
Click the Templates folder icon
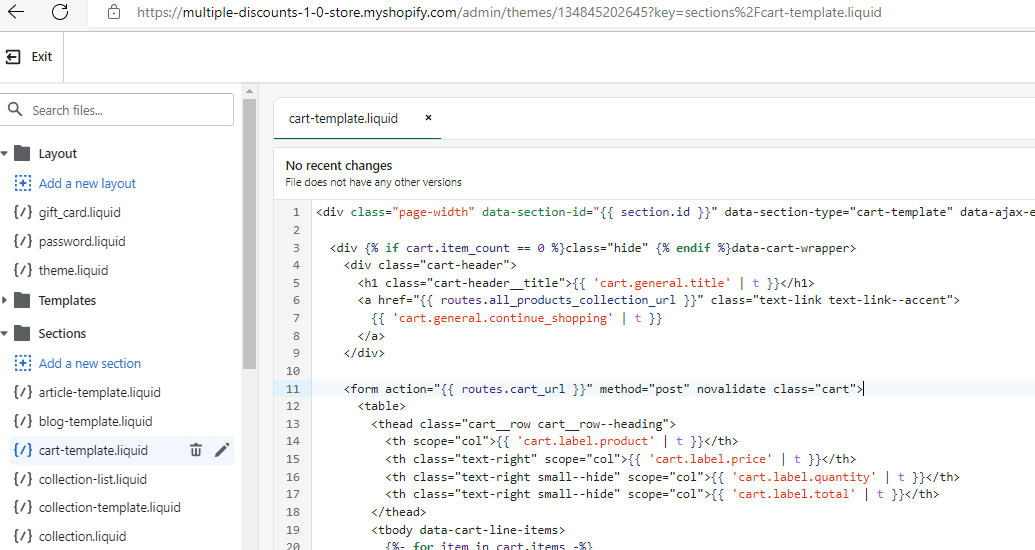coord(22,300)
